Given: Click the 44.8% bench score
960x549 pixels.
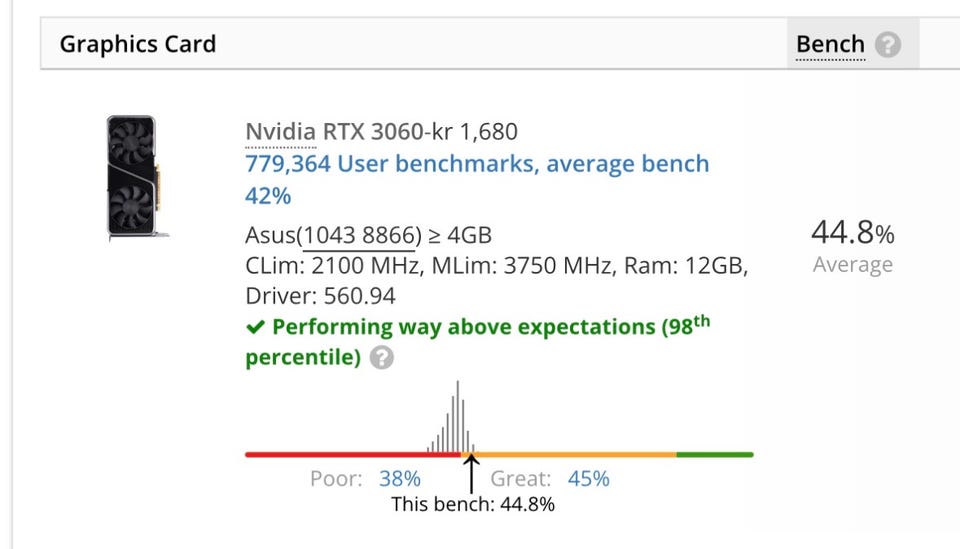Looking at the screenshot, I should coord(852,234).
